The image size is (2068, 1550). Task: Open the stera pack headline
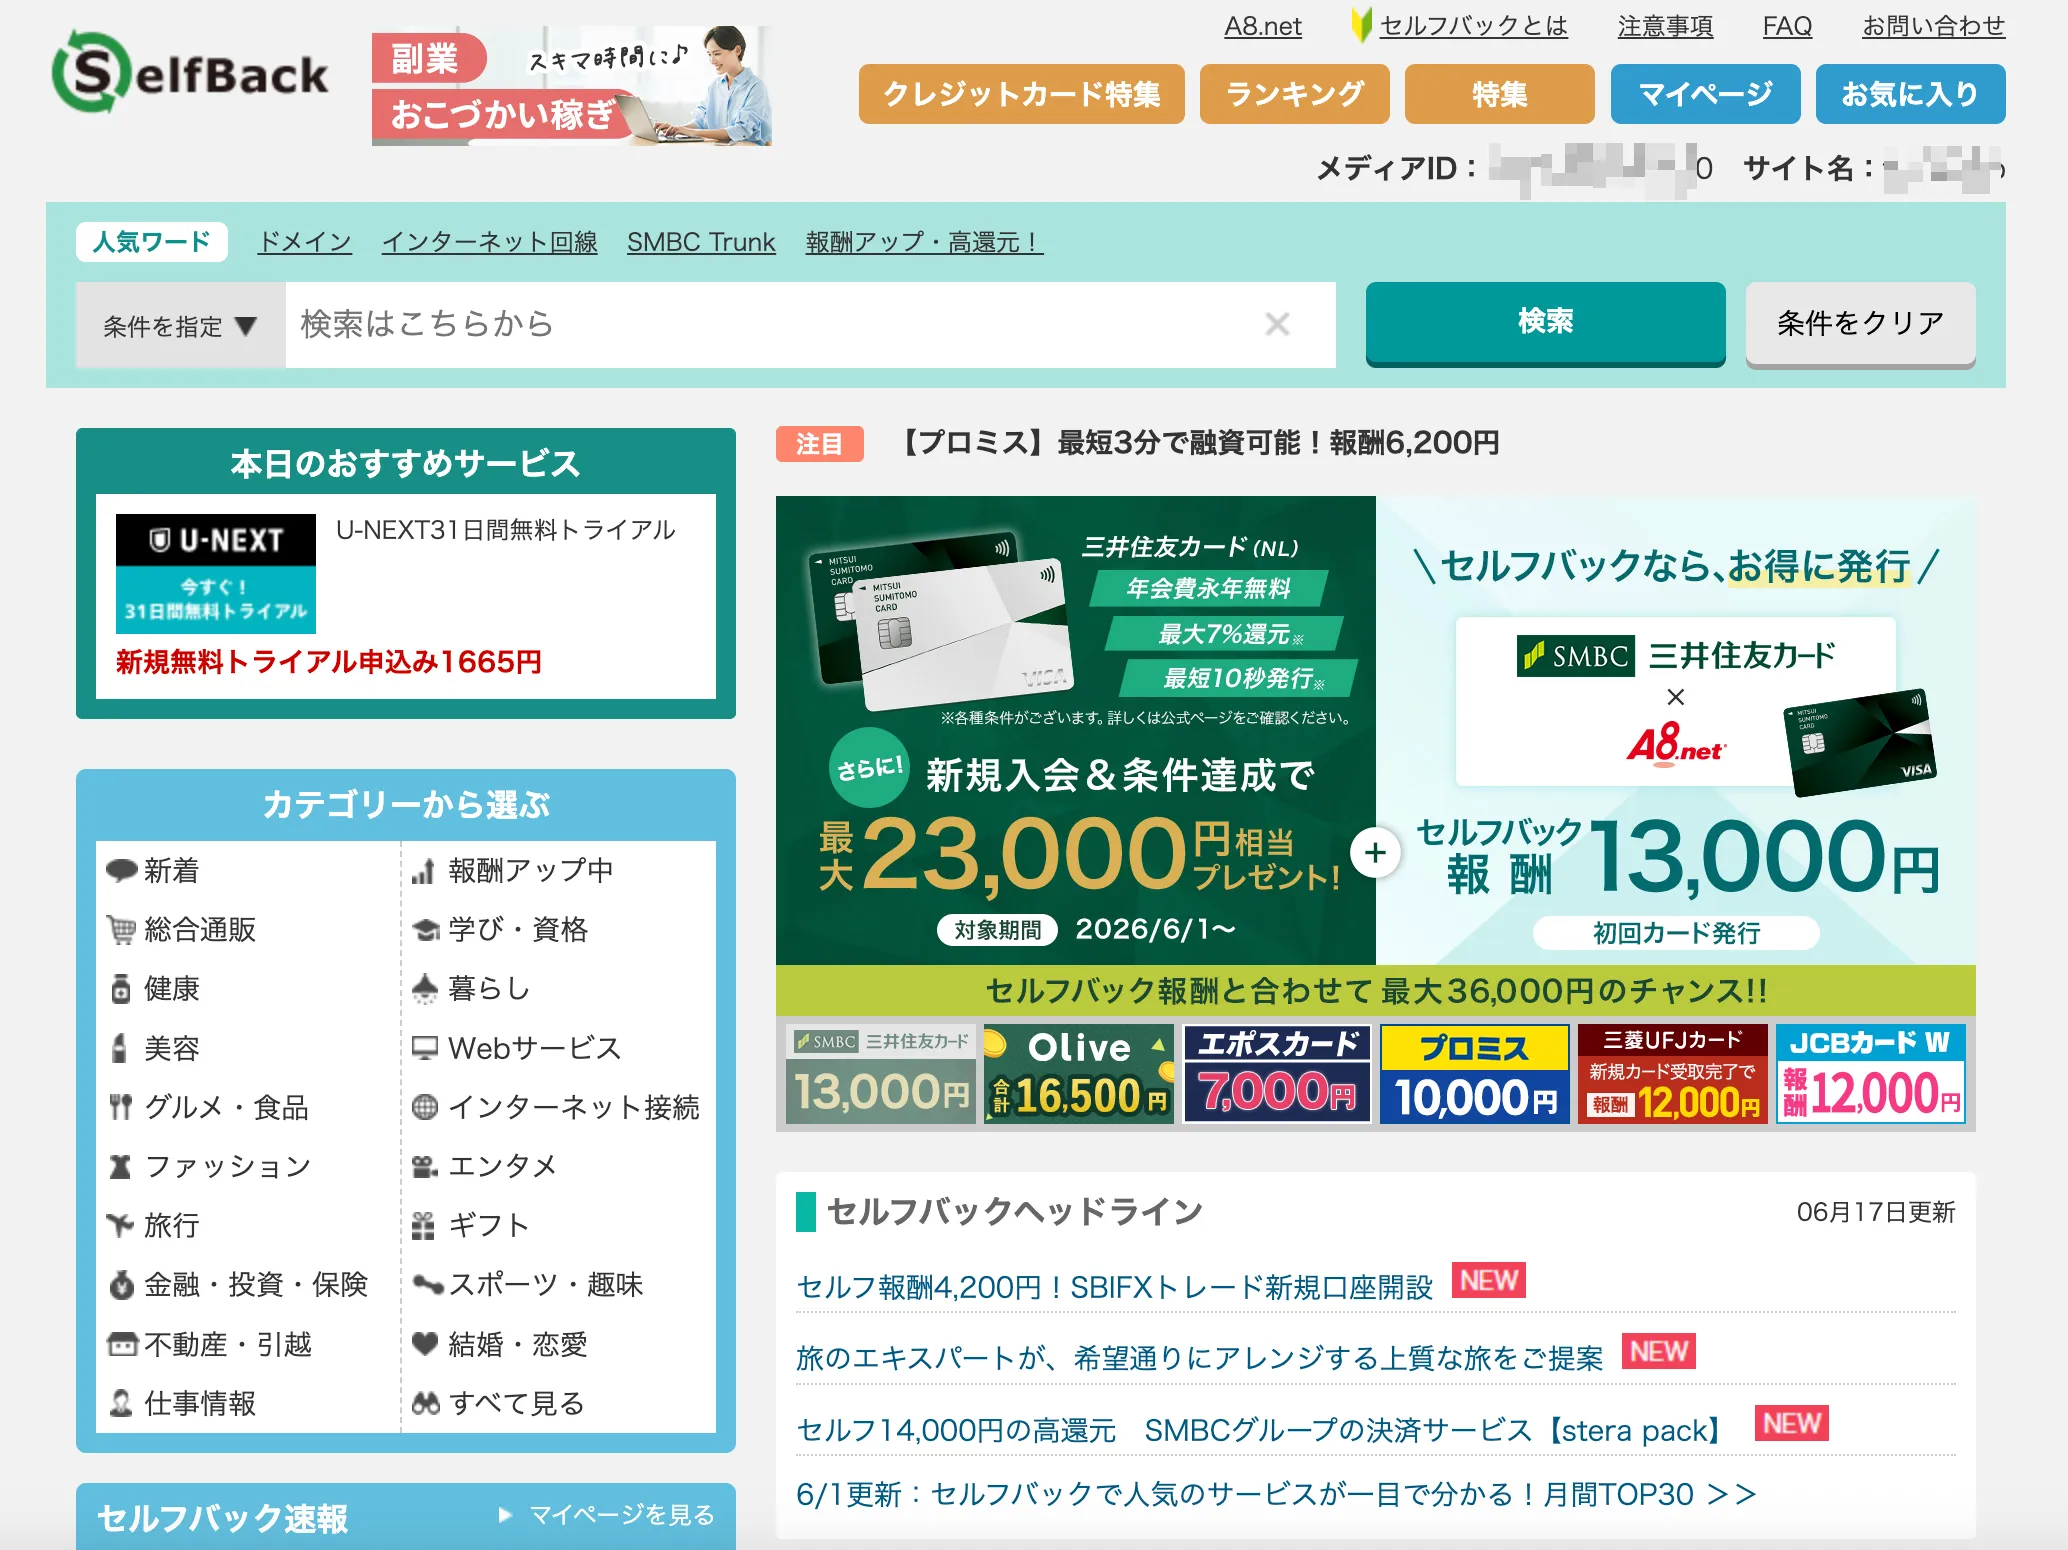pyautogui.click(x=1259, y=1430)
